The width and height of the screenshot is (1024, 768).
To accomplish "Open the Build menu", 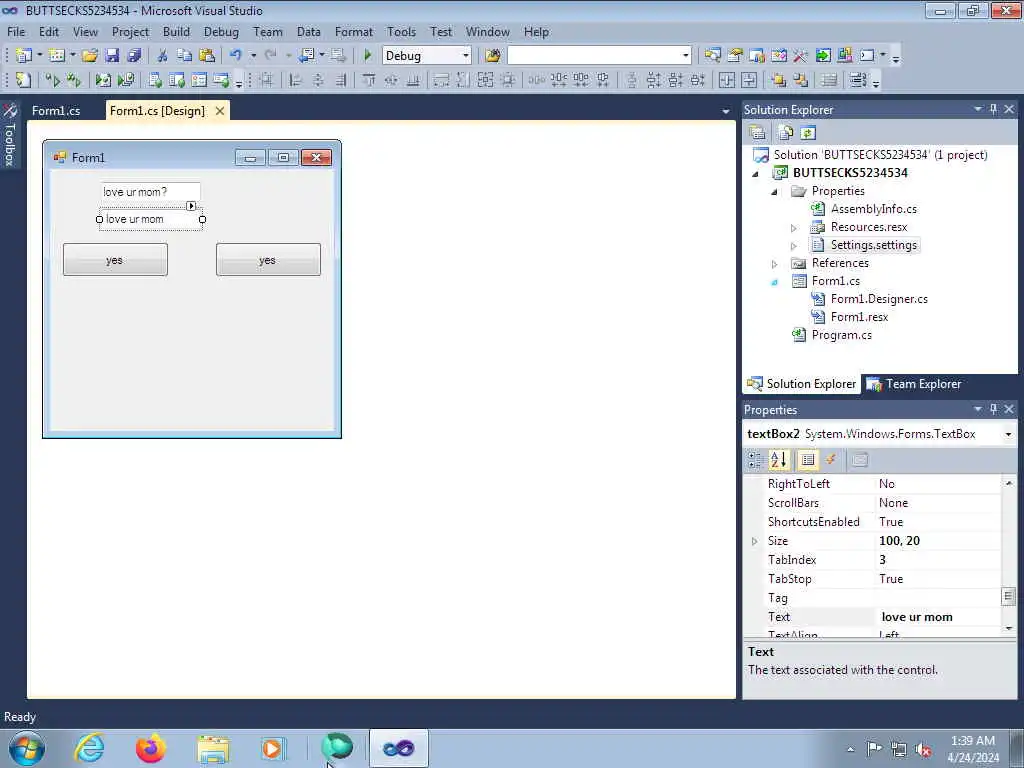I will click(x=176, y=31).
